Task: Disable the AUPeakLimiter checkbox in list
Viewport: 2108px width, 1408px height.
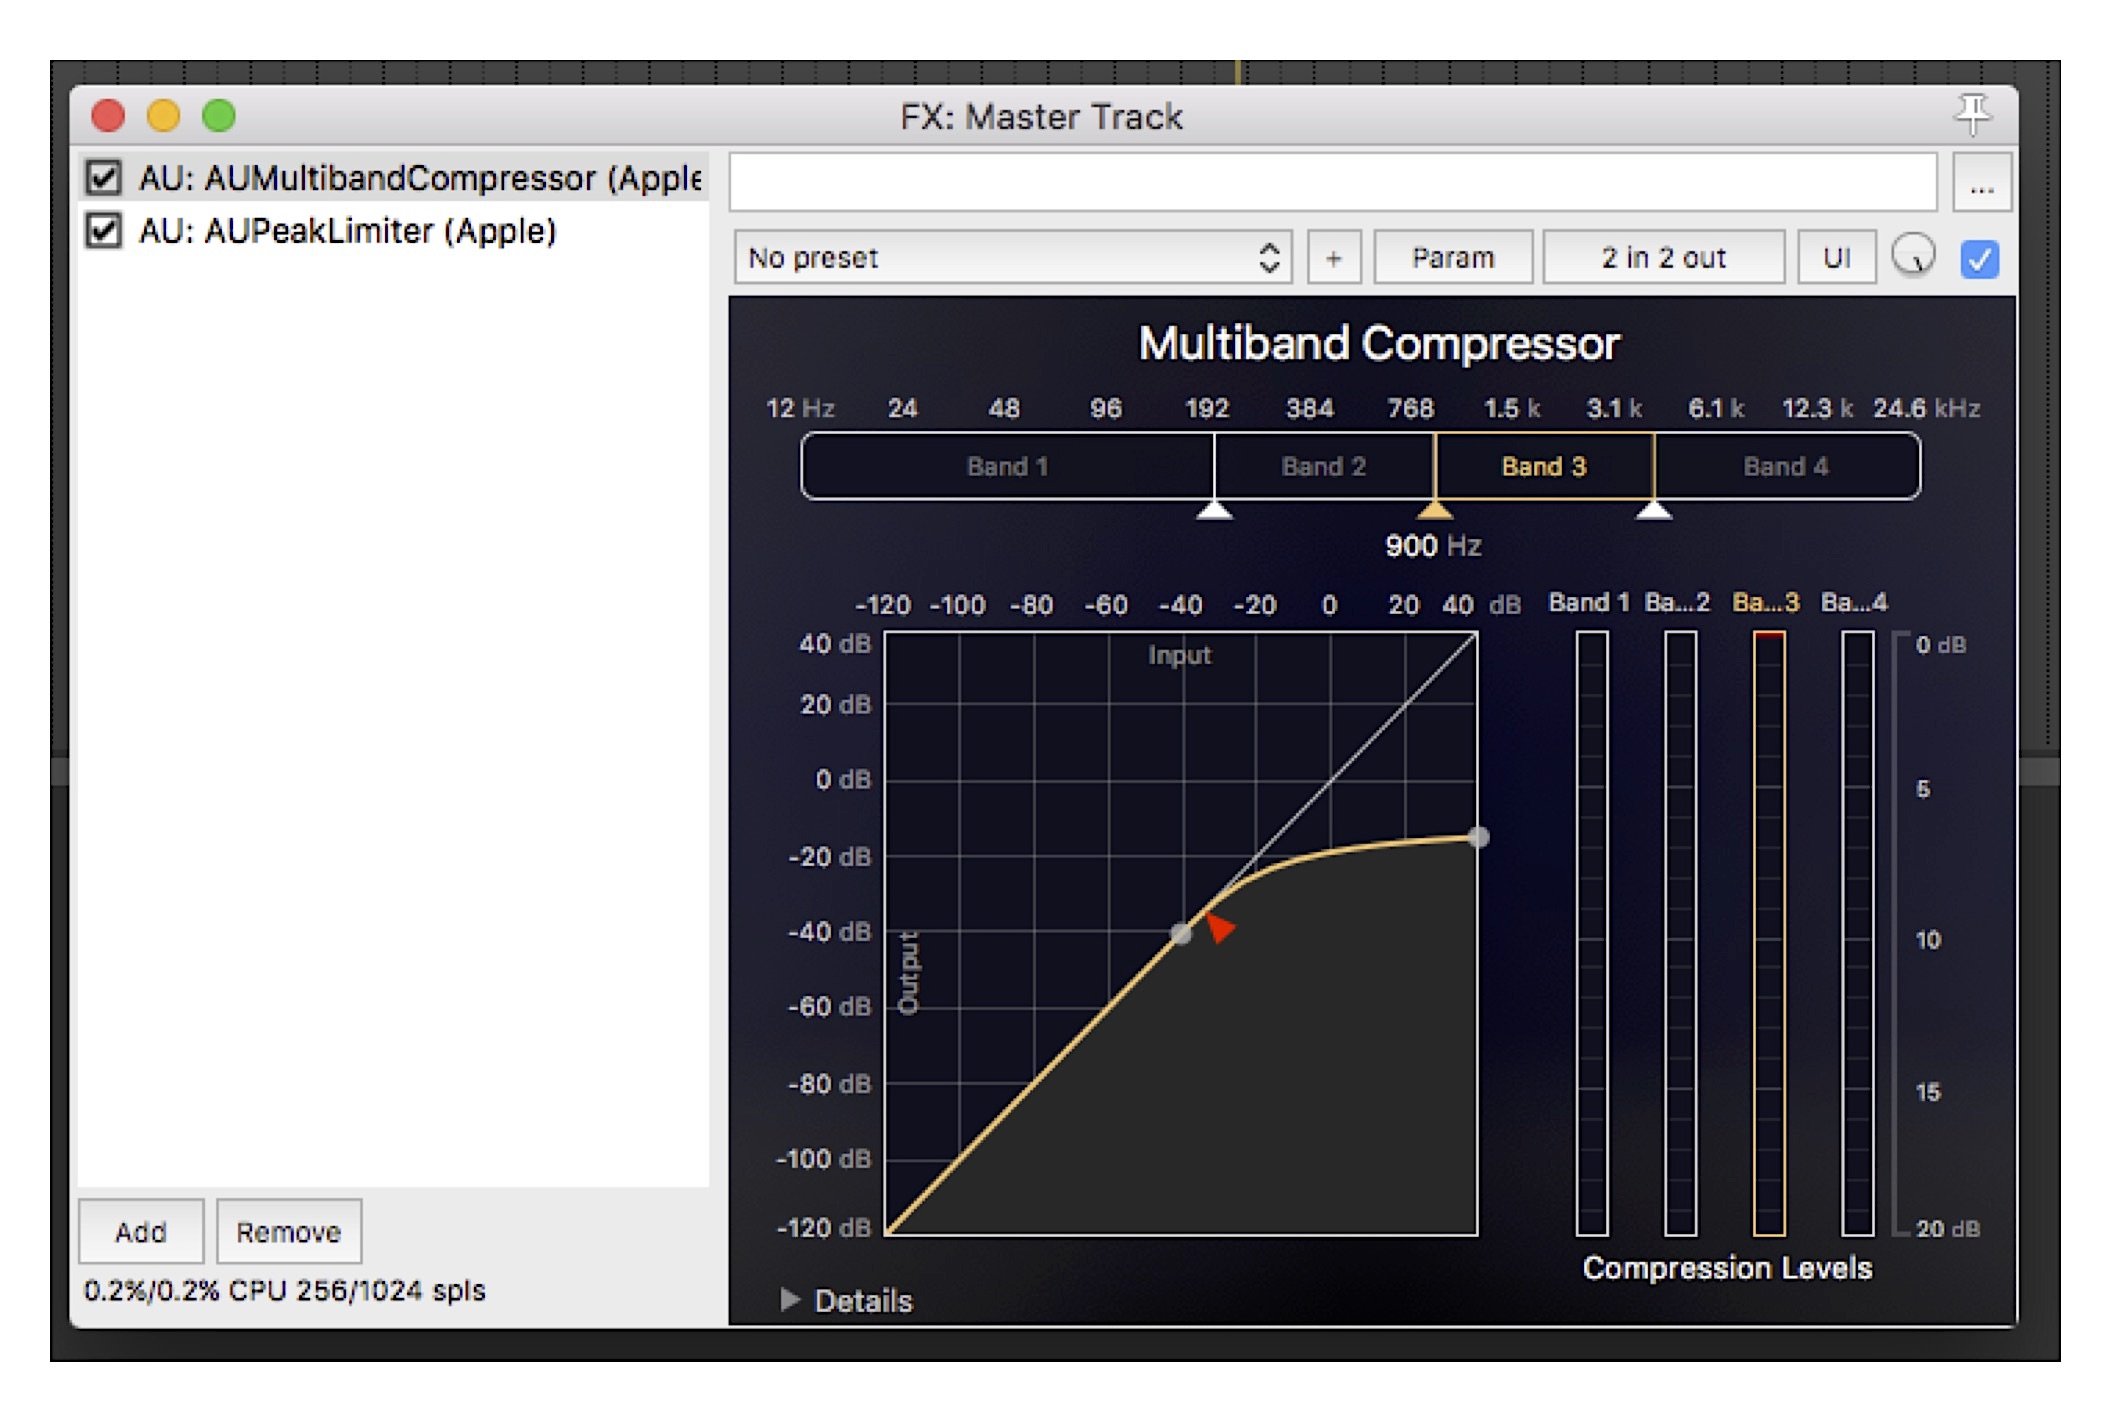Action: (103, 230)
